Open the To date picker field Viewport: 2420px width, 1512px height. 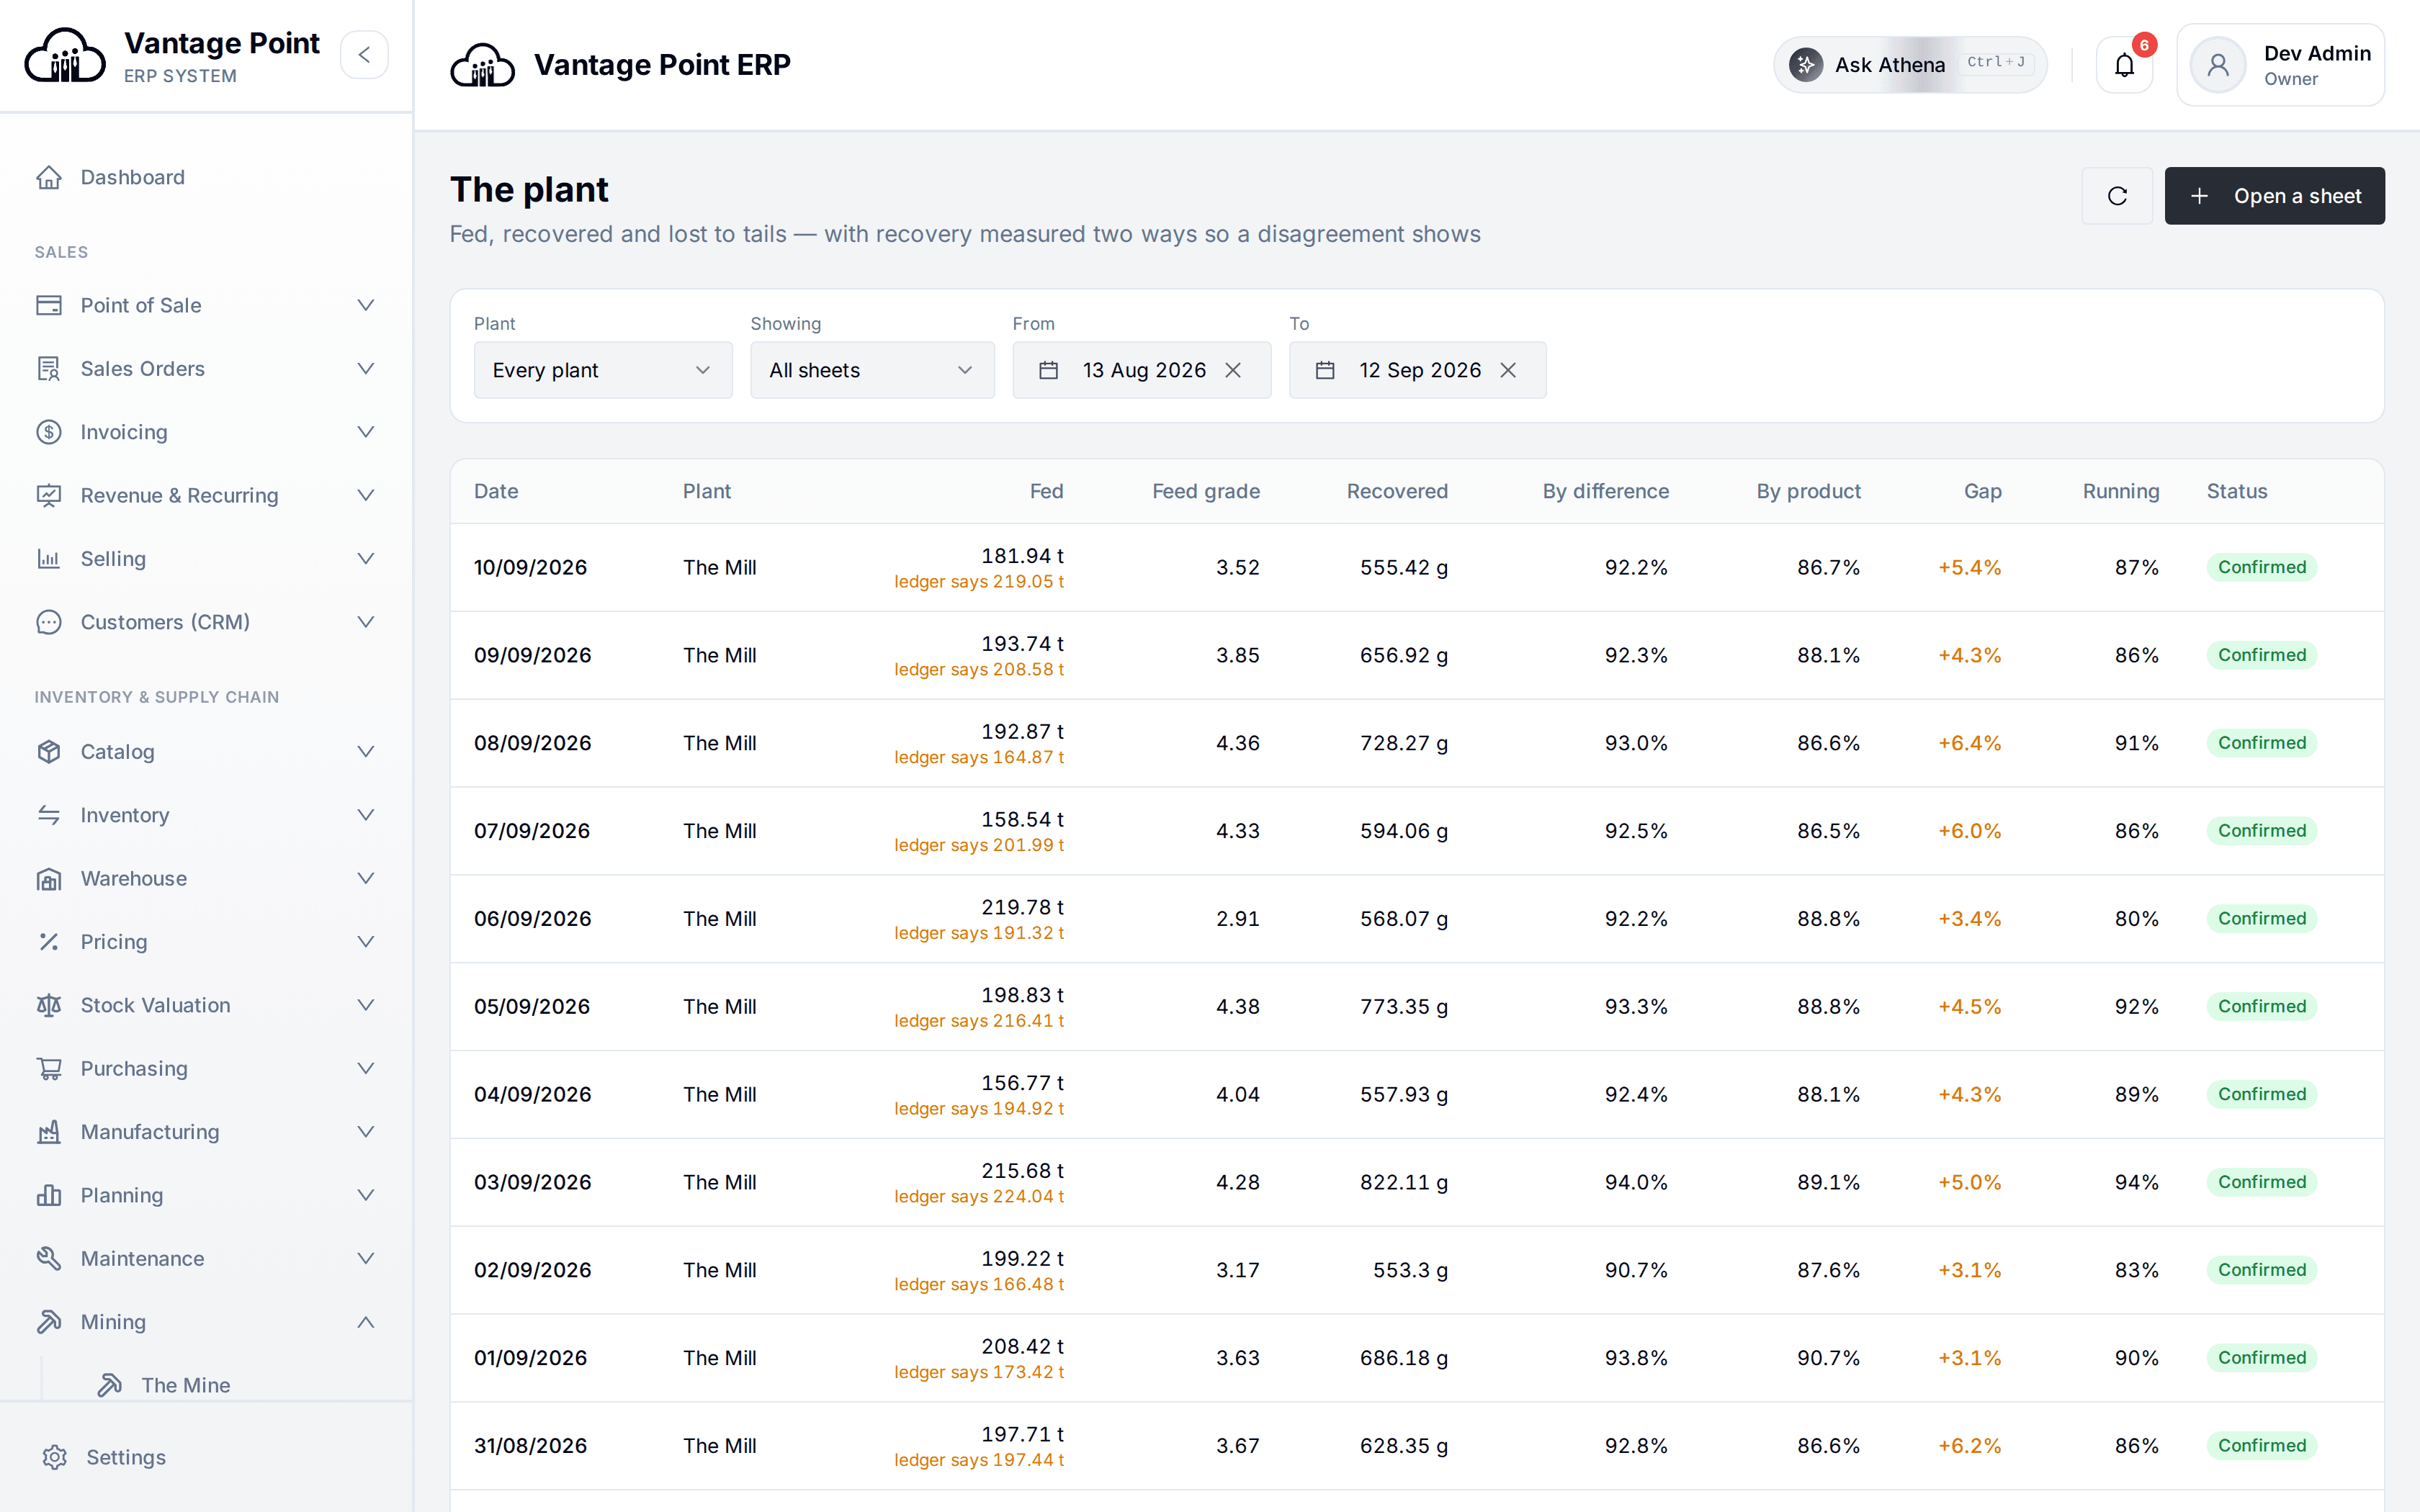(1417, 370)
